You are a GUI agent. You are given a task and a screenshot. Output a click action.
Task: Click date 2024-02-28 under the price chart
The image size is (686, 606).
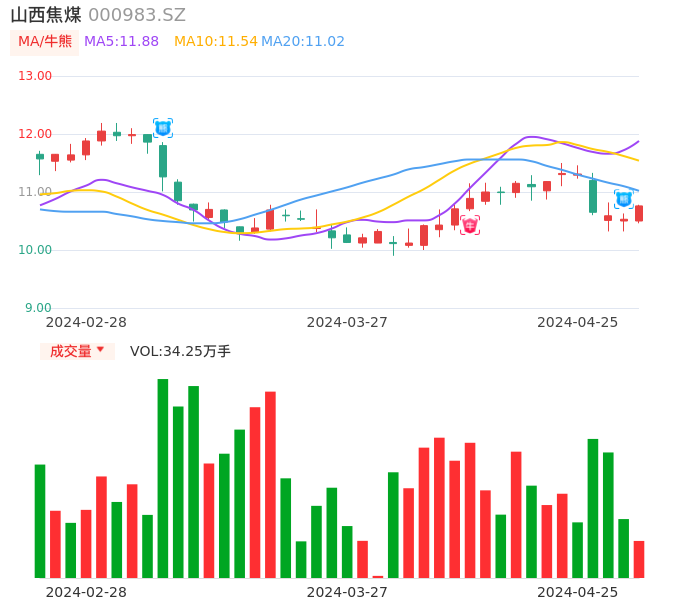click(x=86, y=322)
